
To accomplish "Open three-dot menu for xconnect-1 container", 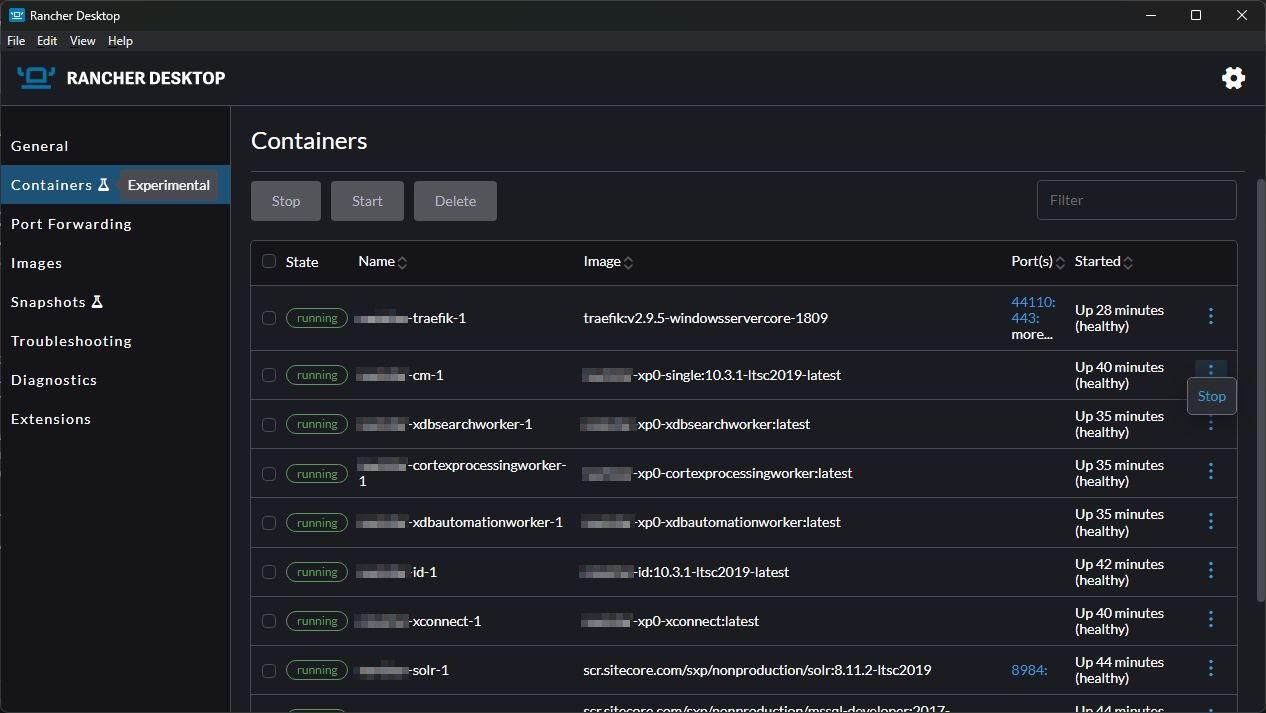I will 1210,619.
